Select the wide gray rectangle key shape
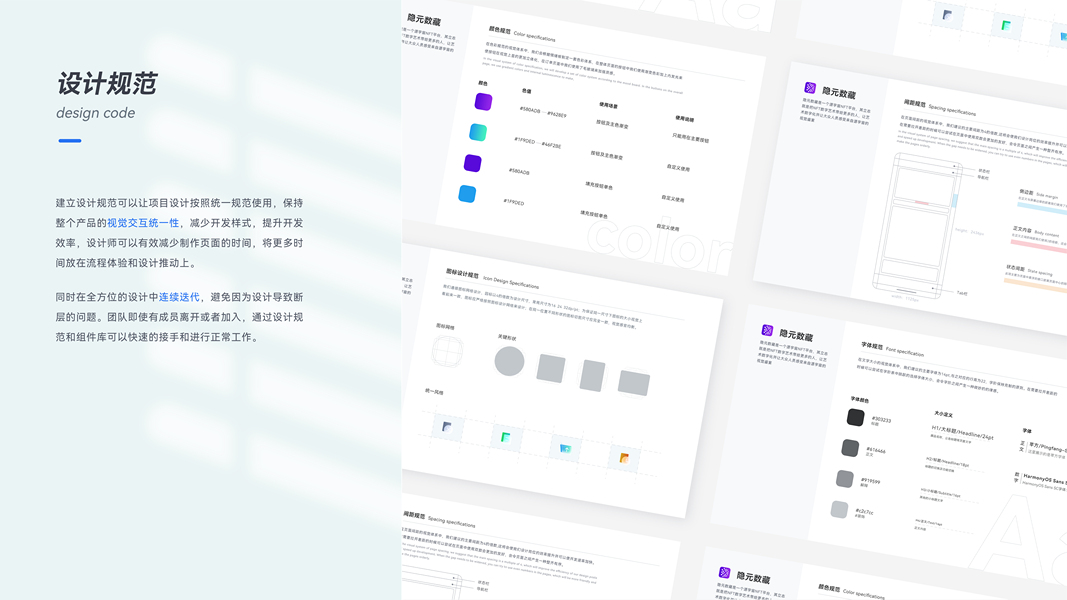 click(x=634, y=383)
